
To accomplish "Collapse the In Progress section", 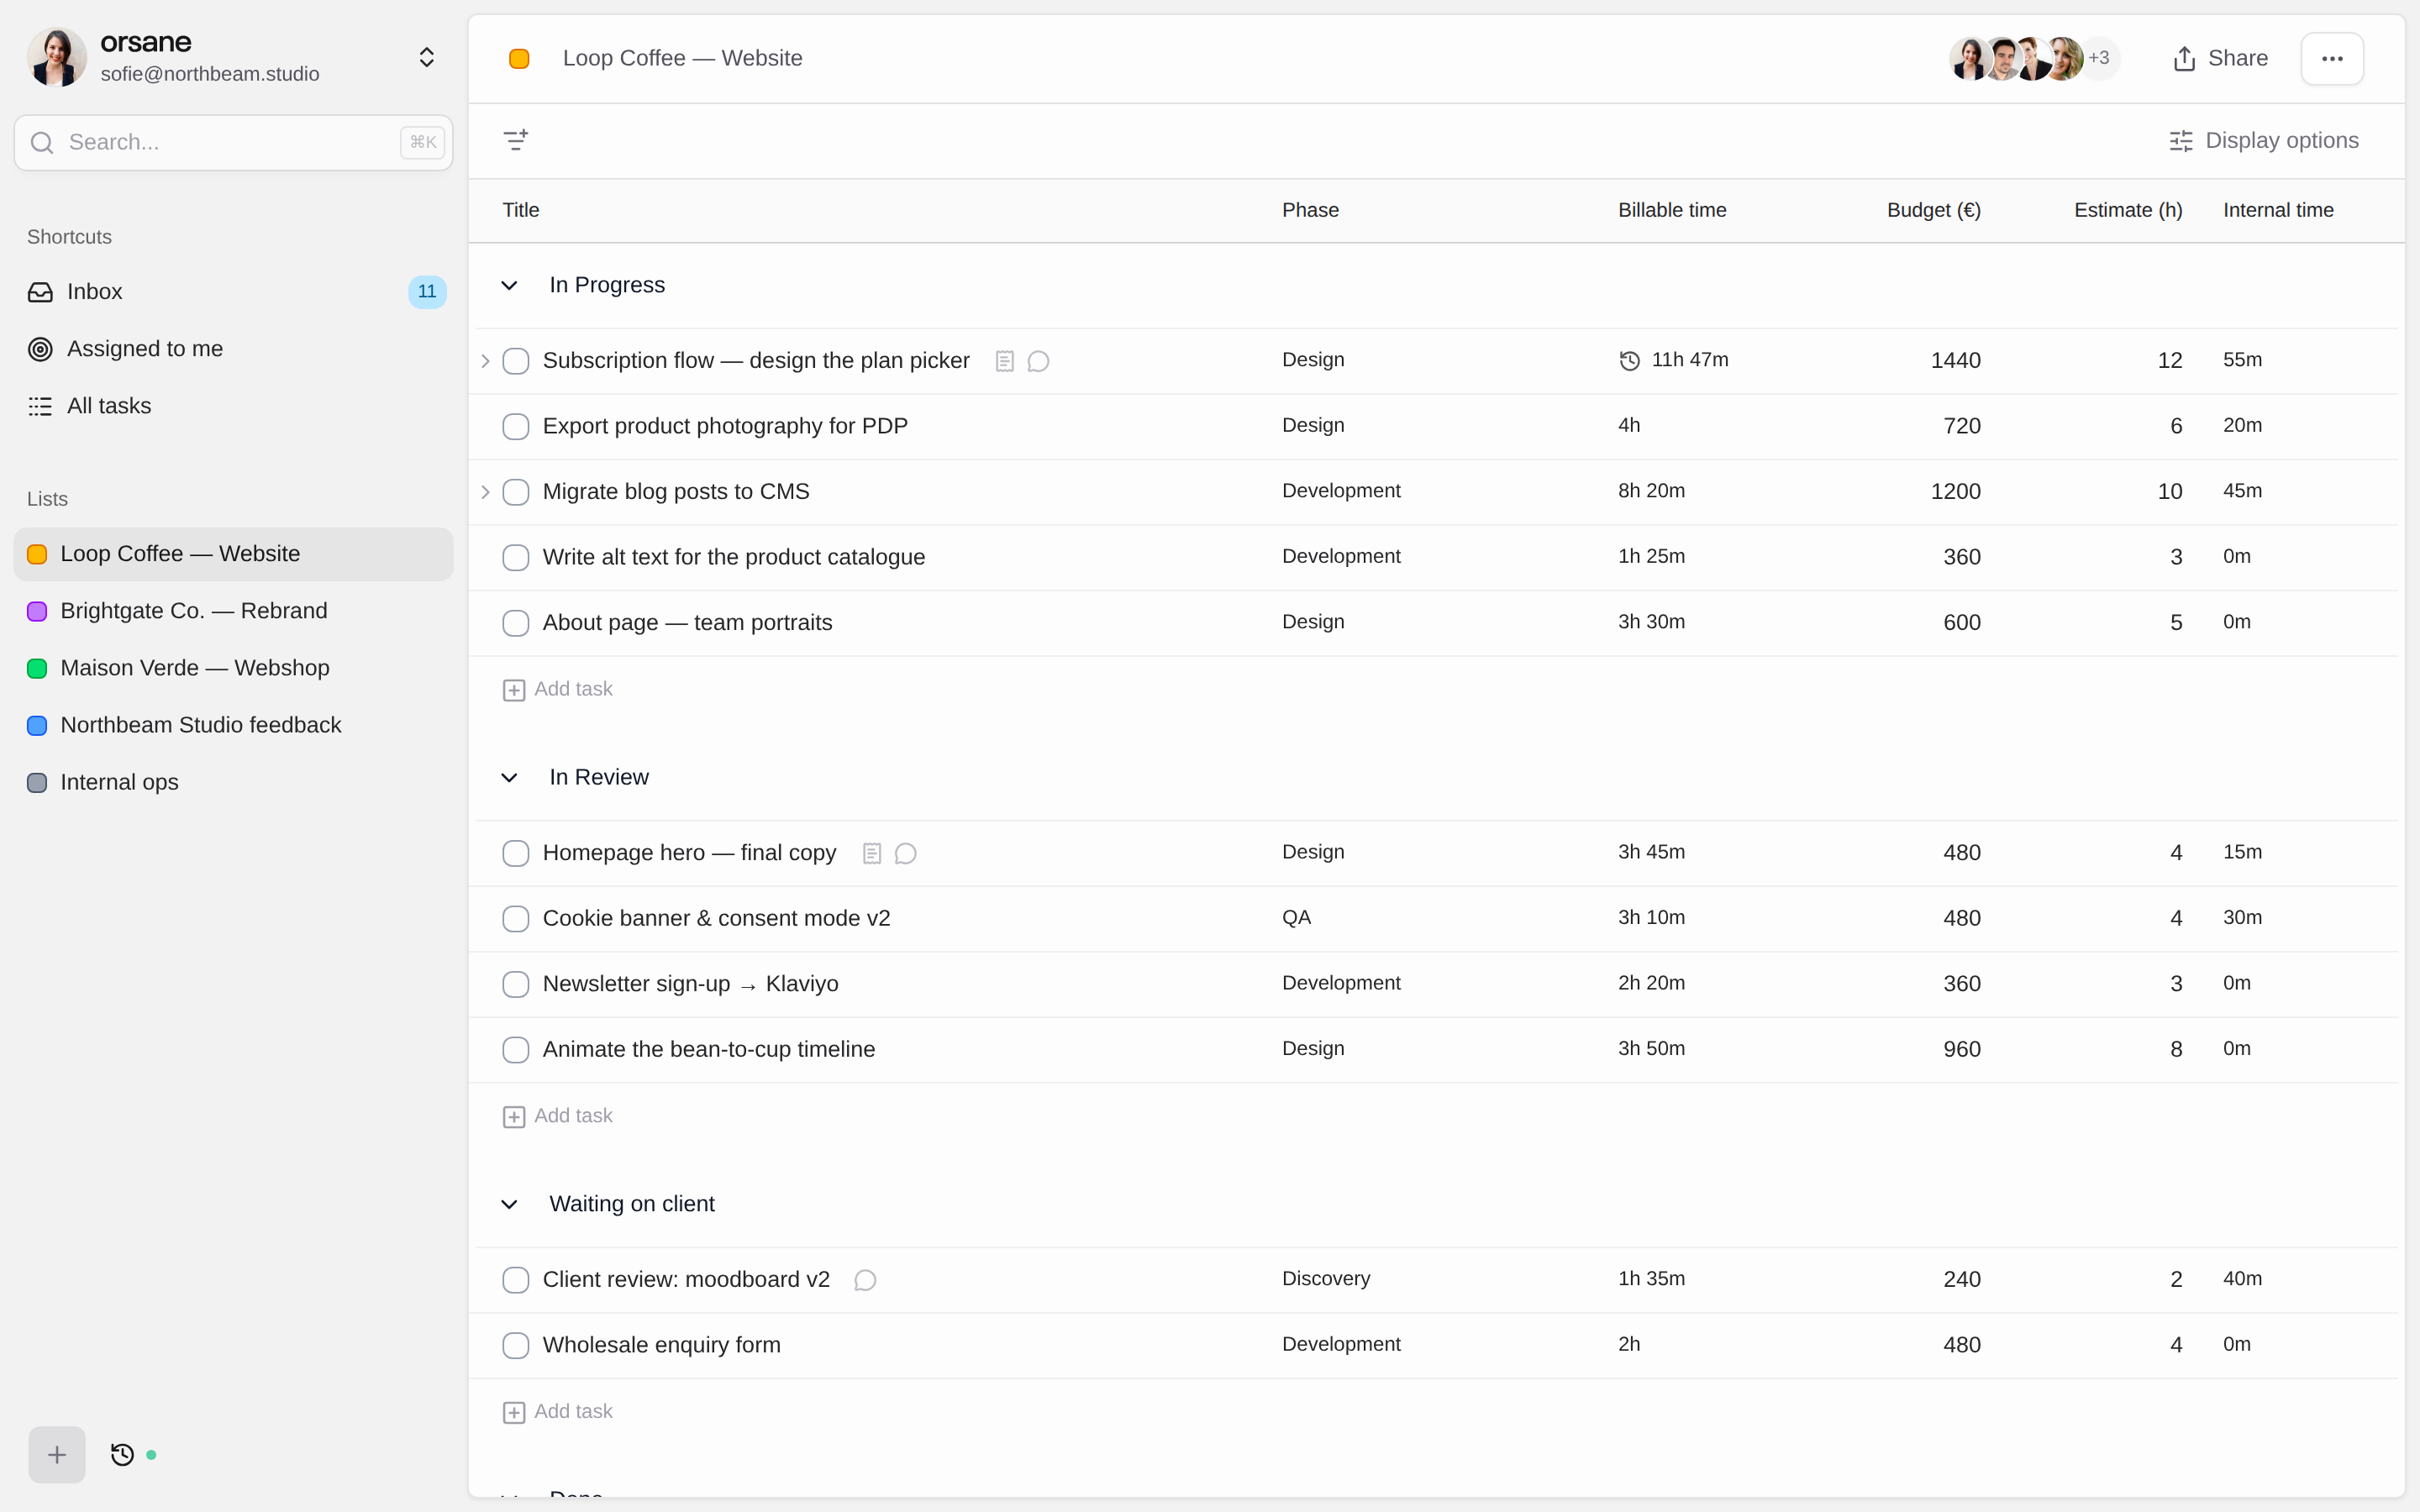I will coord(509,286).
